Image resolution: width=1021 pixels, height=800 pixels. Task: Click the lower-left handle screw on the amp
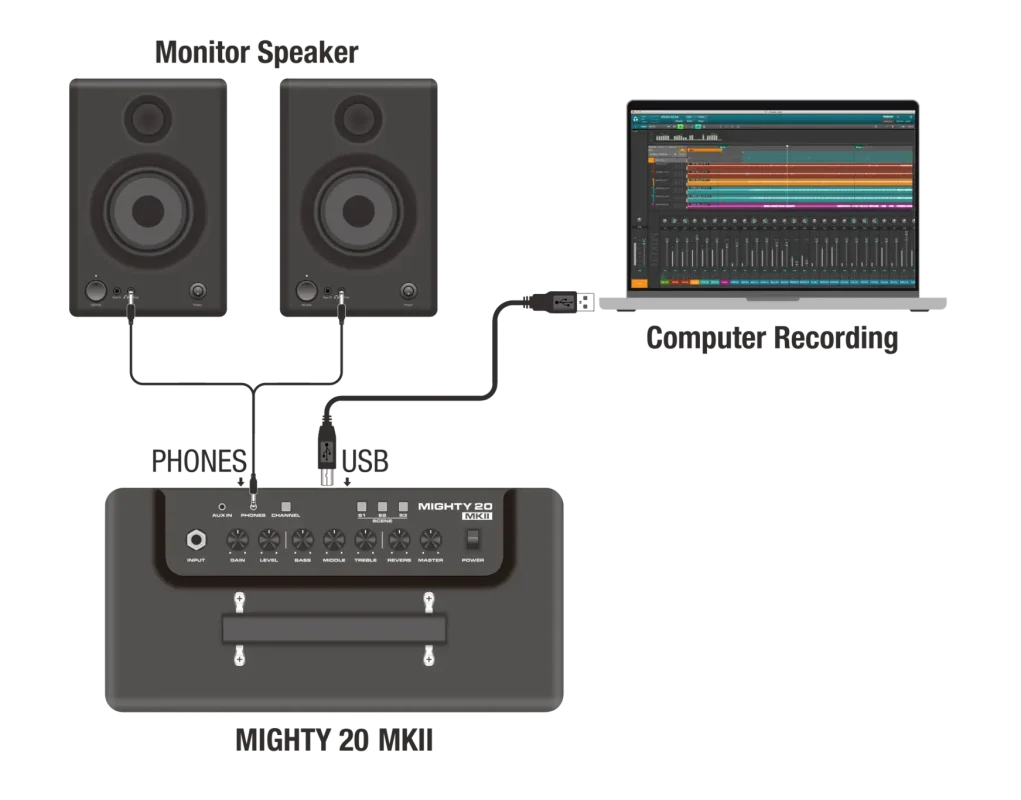tap(239, 658)
